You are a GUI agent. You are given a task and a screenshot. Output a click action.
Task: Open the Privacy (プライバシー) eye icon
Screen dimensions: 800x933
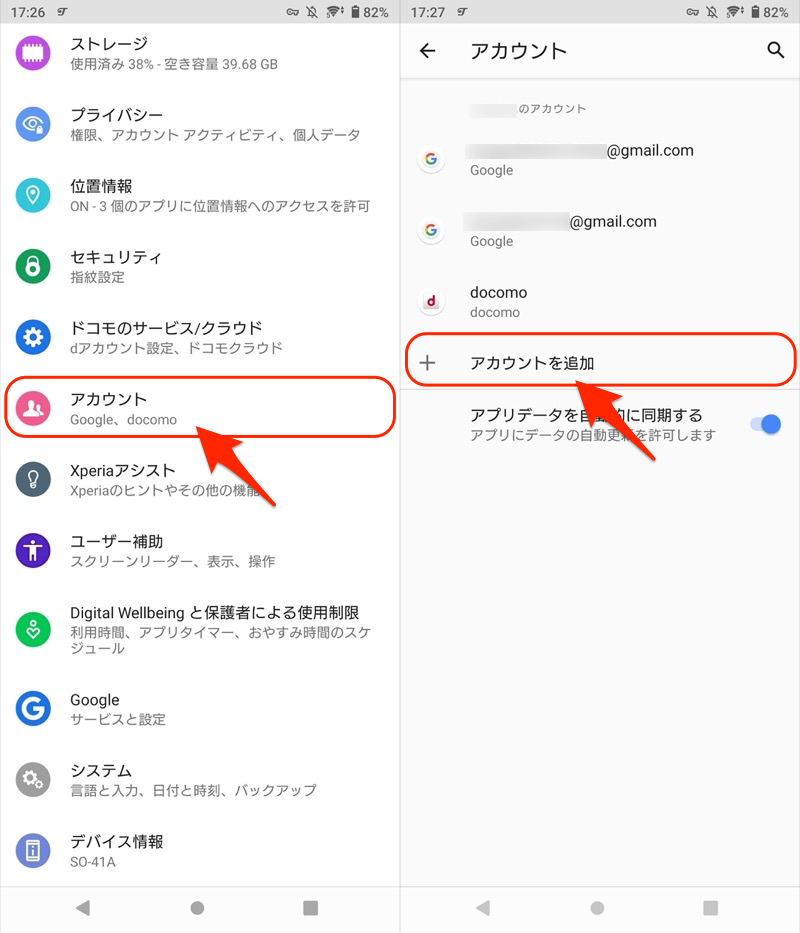click(33, 124)
